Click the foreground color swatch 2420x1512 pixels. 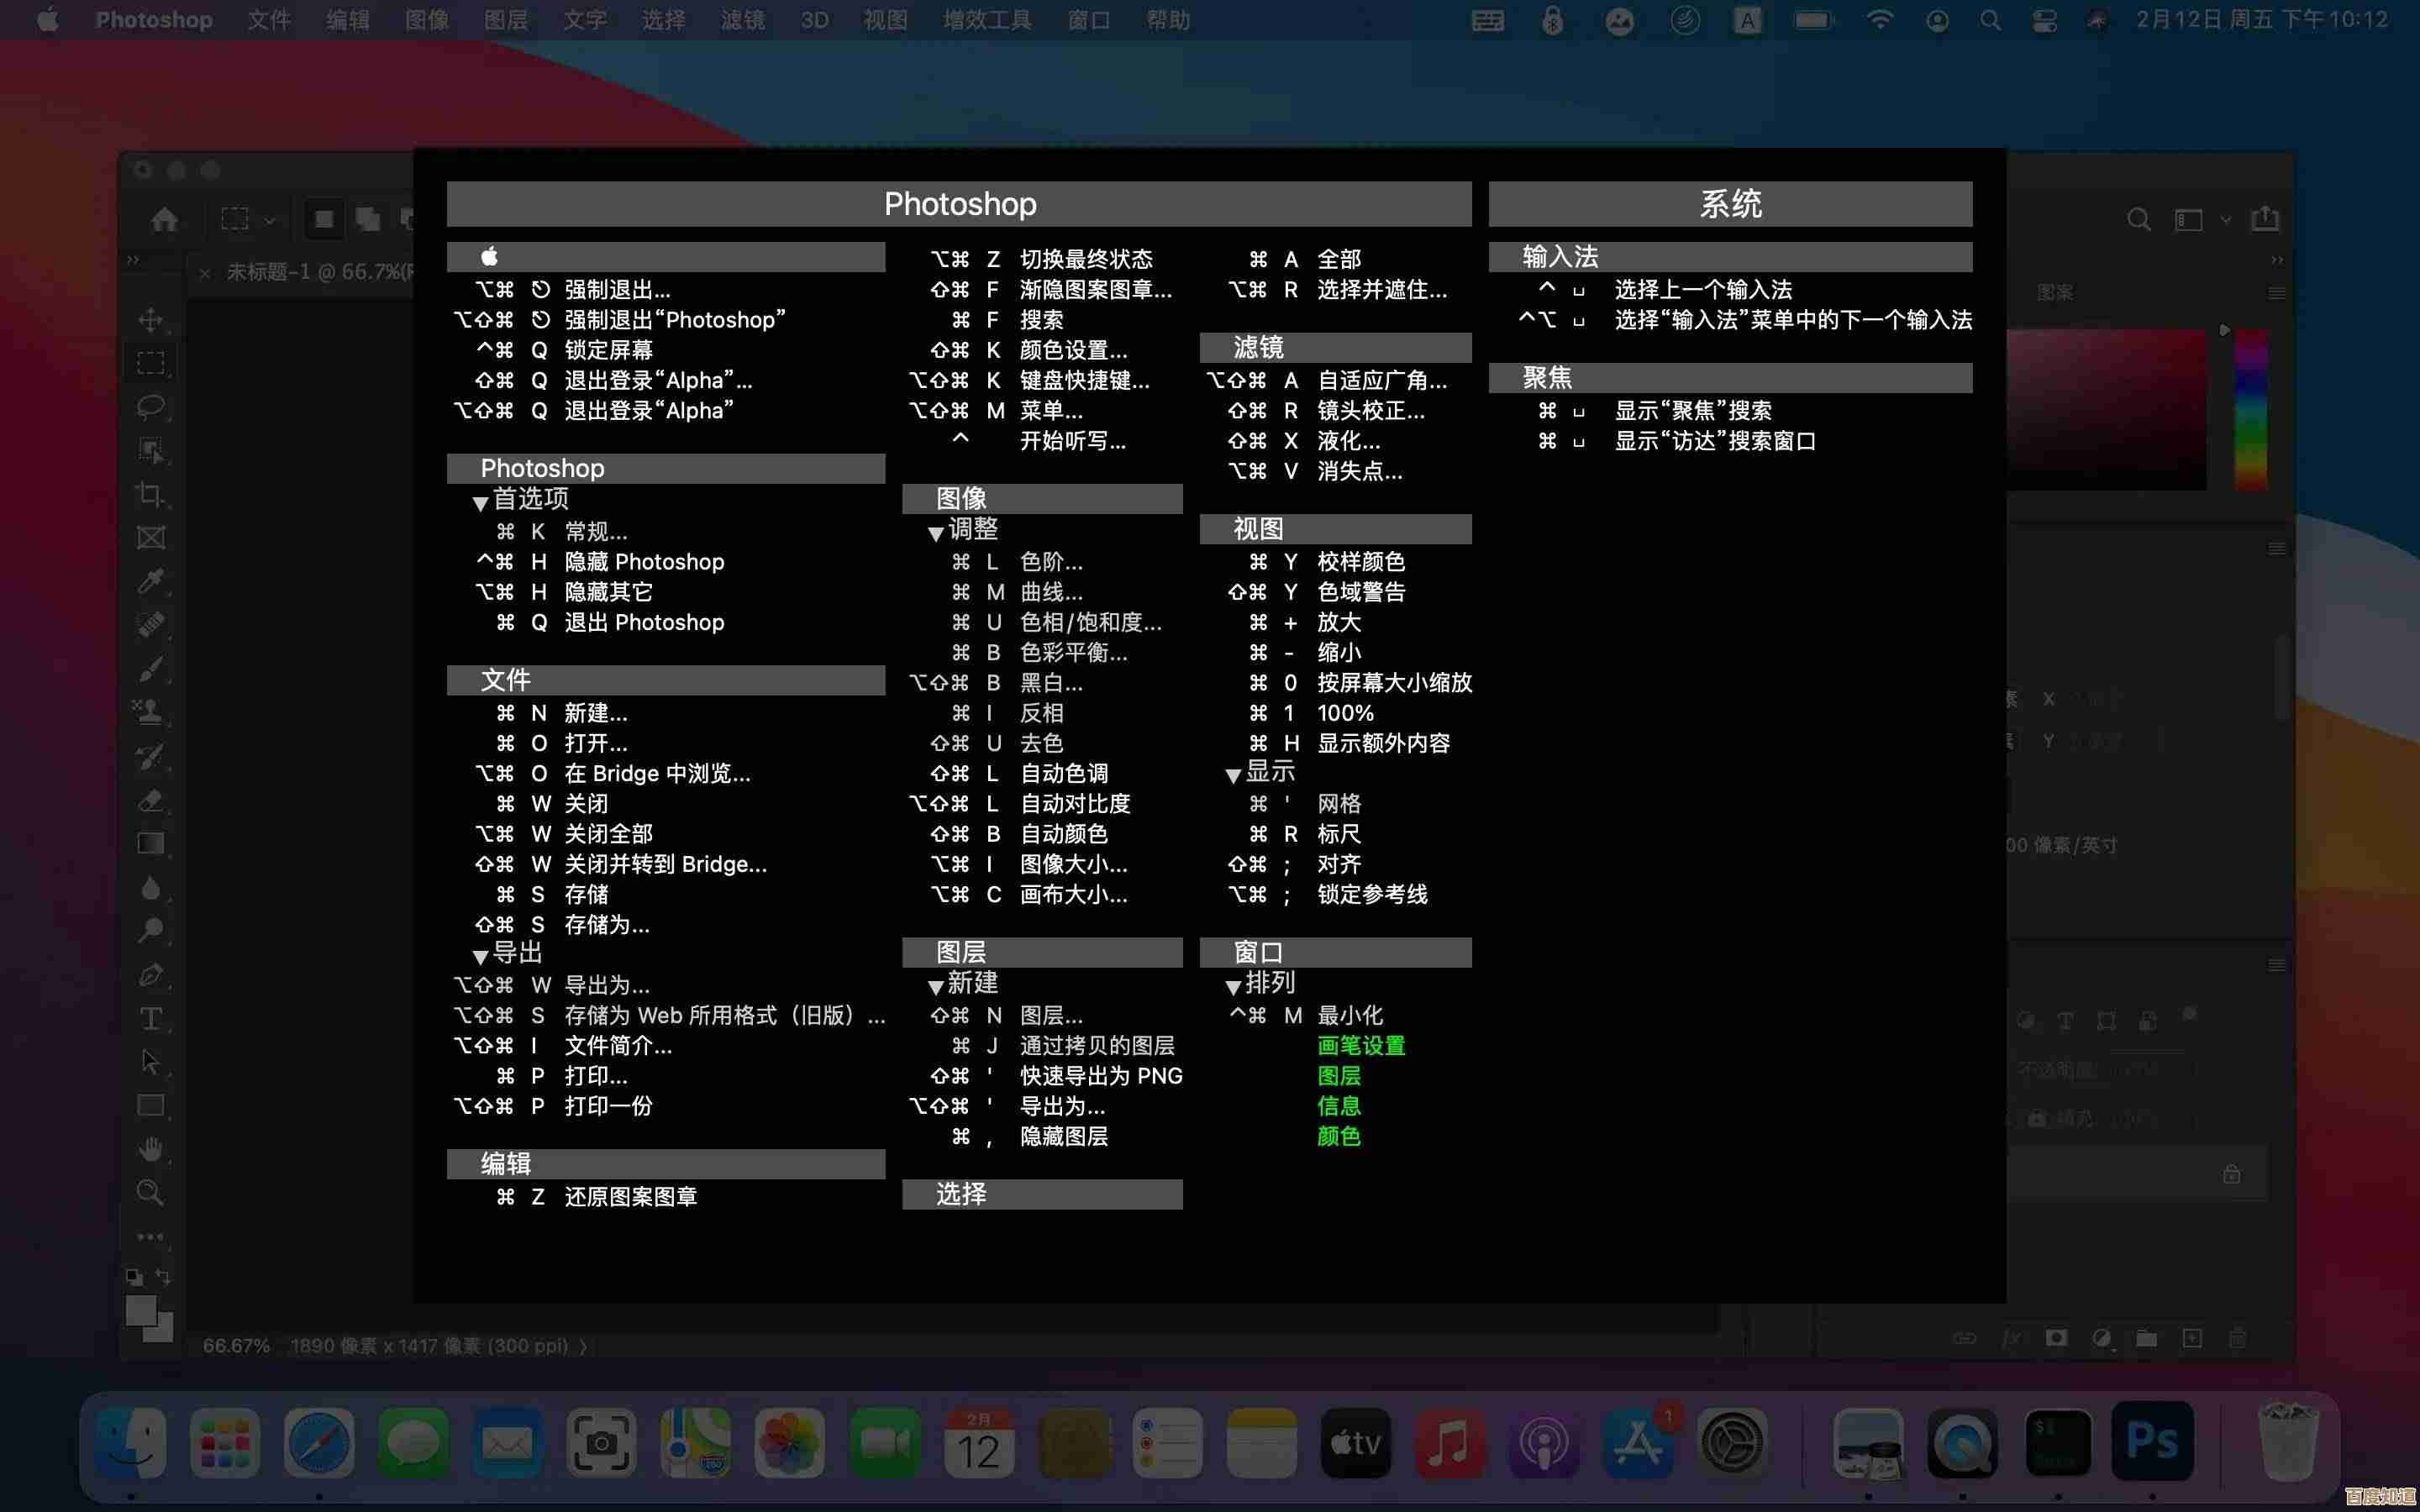pyautogui.click(x=140, y=1311)
